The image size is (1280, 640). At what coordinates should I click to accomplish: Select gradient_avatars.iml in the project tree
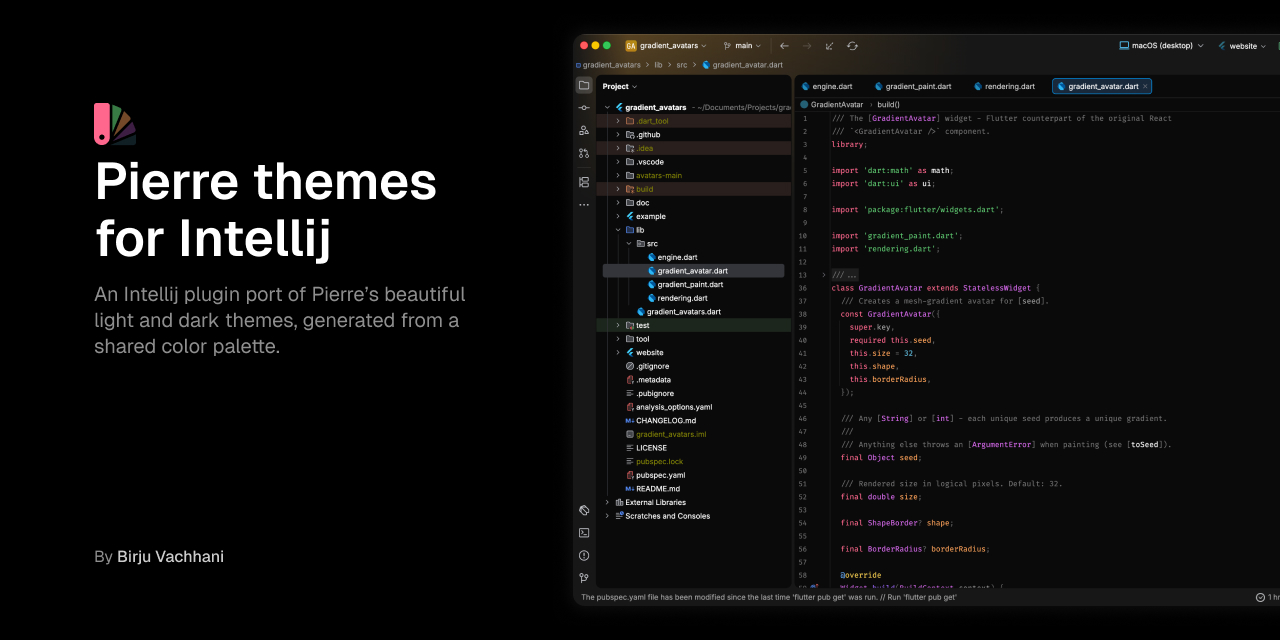[x=665, y=434]
